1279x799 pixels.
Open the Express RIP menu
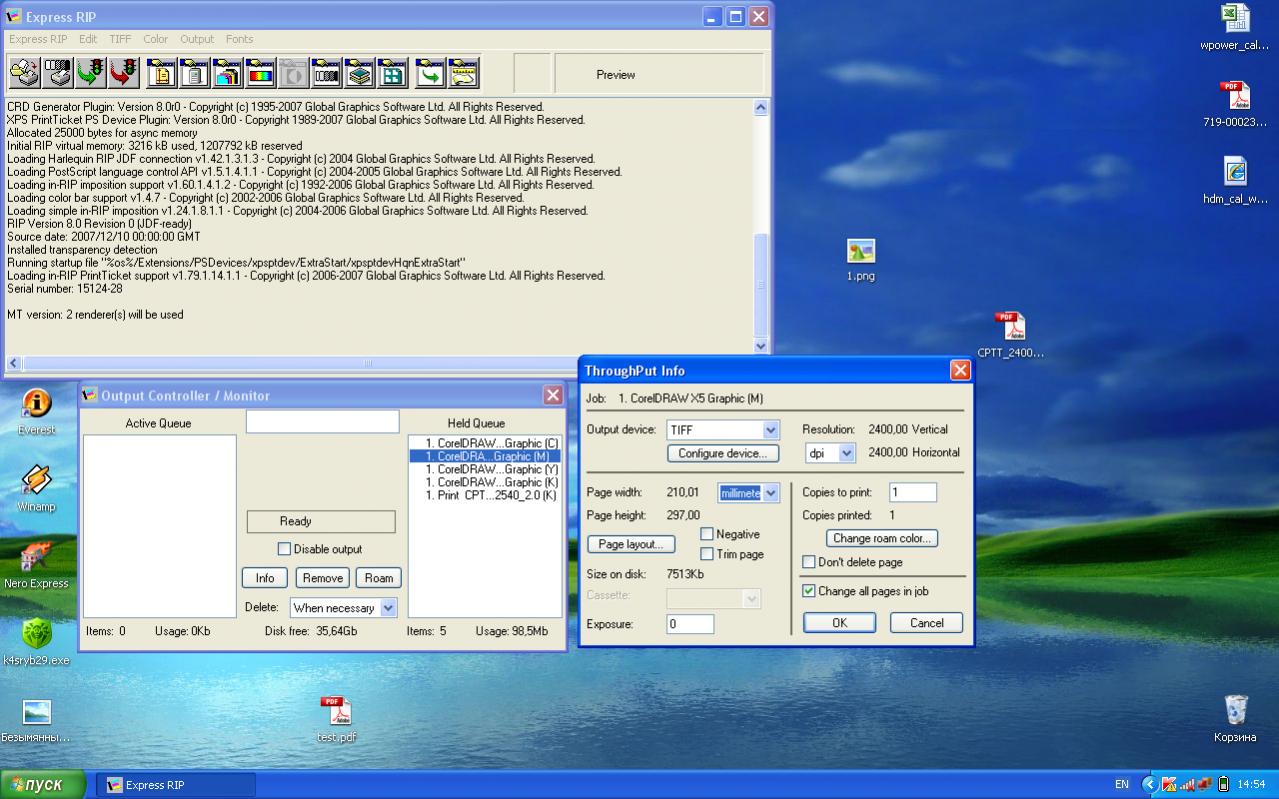(38, 39)
